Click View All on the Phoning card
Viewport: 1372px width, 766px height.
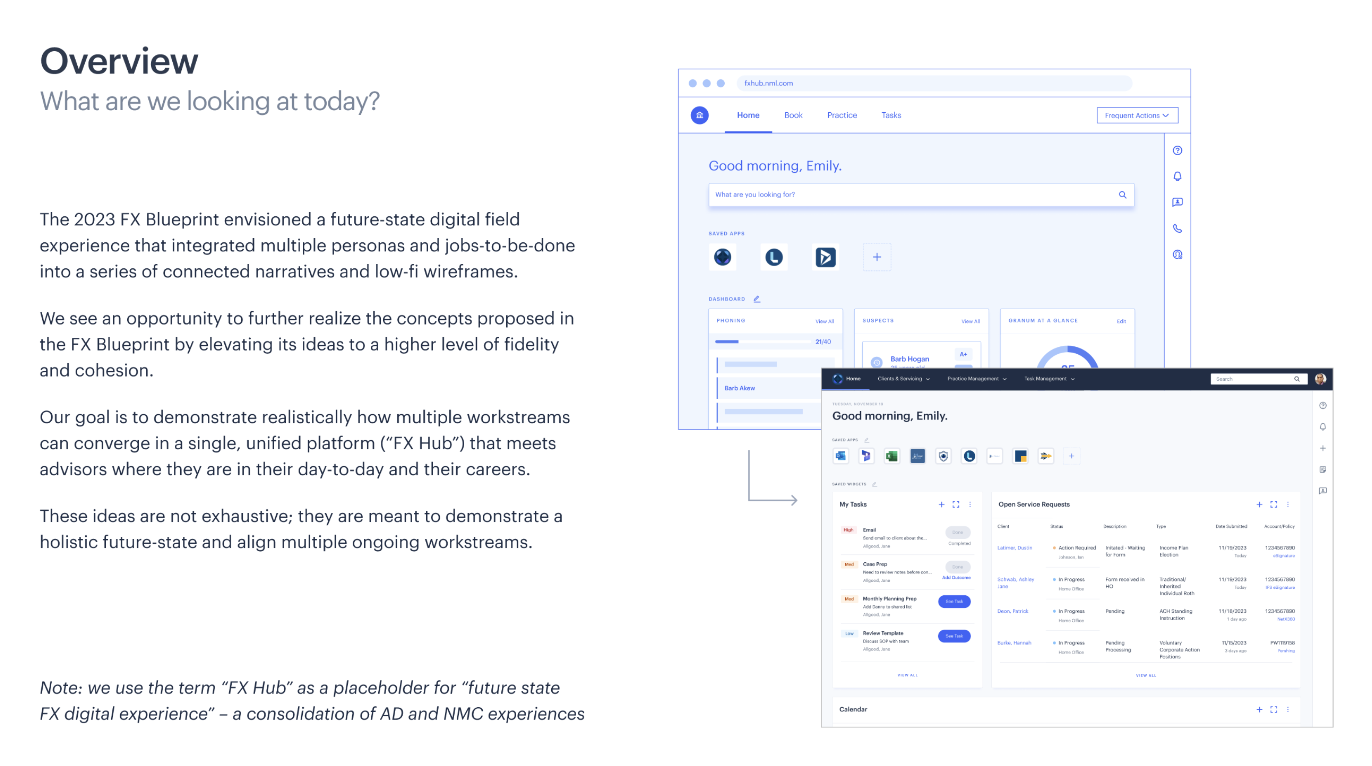(824, 321)
